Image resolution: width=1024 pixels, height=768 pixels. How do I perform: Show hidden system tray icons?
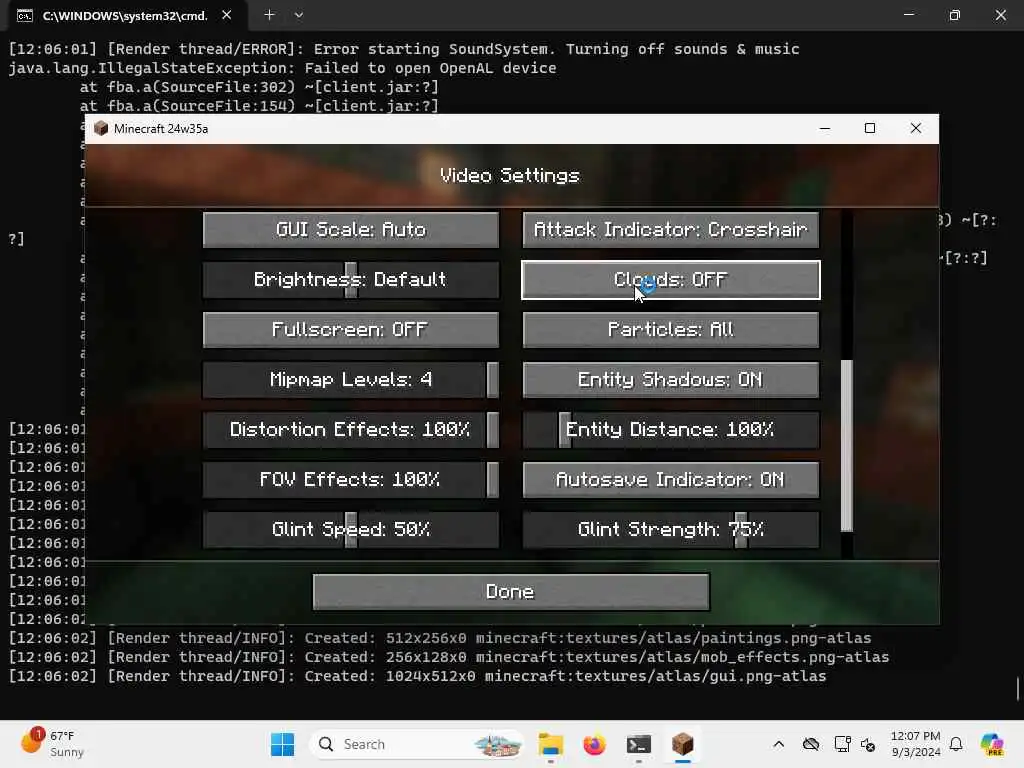click(x=778, y=744)
